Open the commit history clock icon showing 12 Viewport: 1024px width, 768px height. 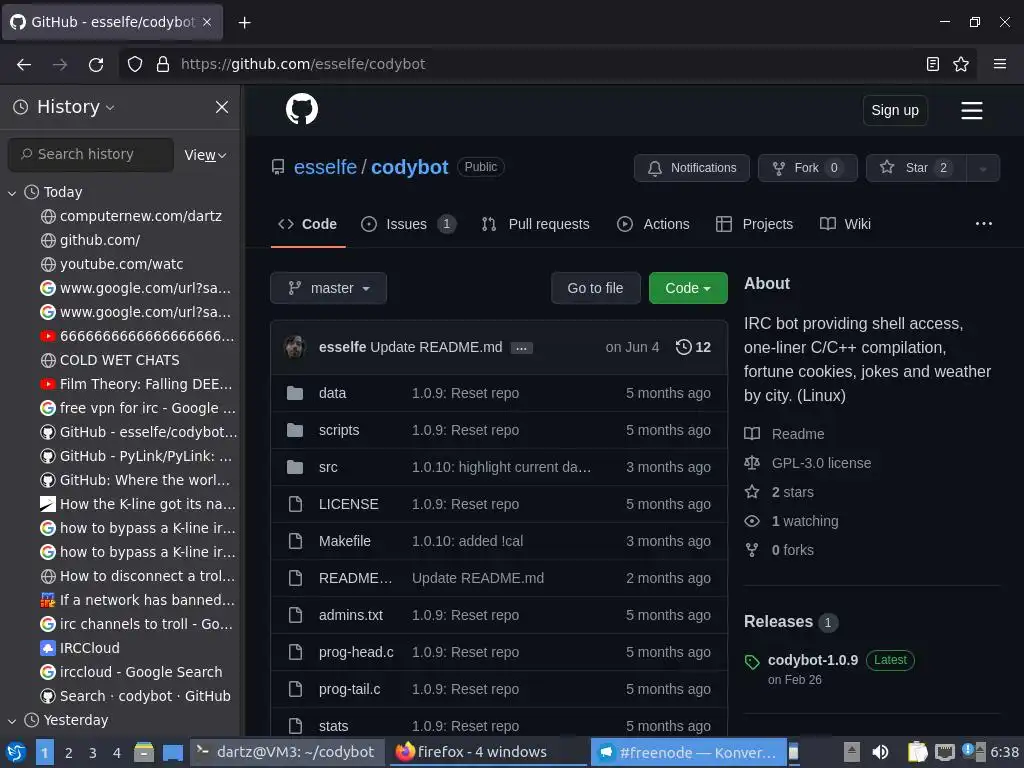coord(693,347)
